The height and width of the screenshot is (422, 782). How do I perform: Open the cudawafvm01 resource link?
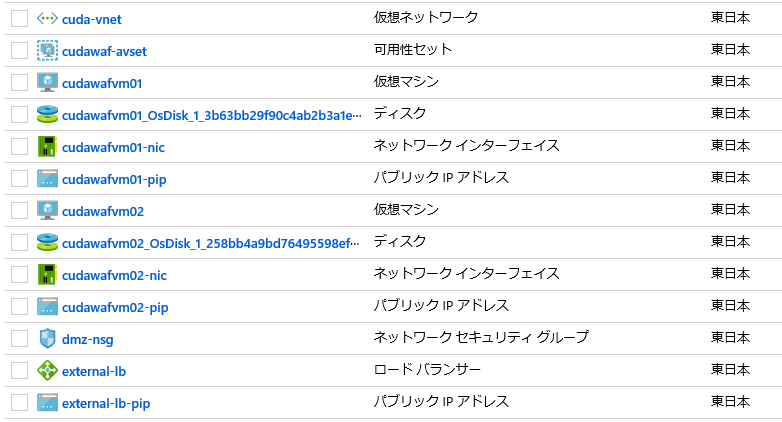point(102,83)
